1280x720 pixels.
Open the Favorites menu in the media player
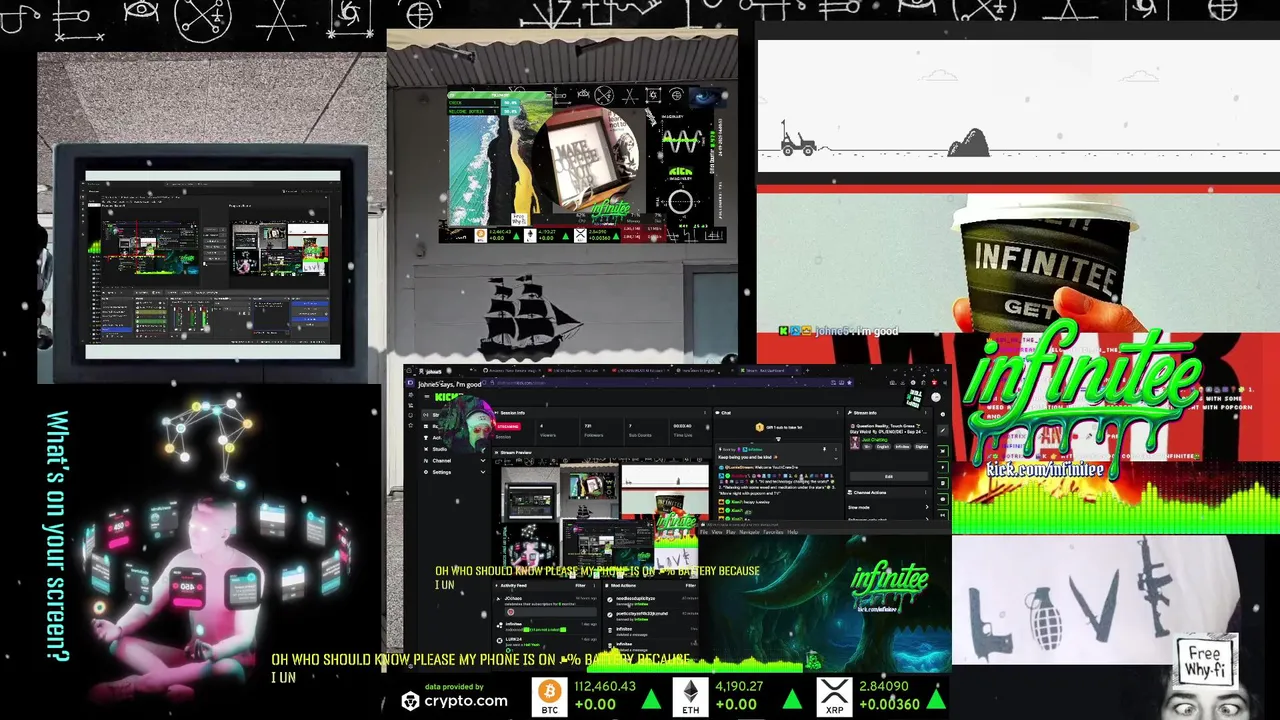click(x=773, y=532)
